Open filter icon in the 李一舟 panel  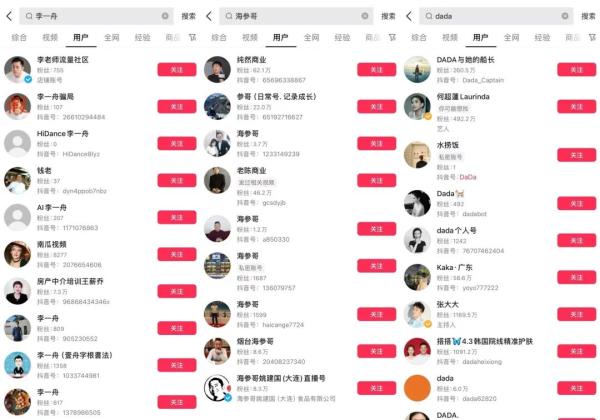[192, 37]
